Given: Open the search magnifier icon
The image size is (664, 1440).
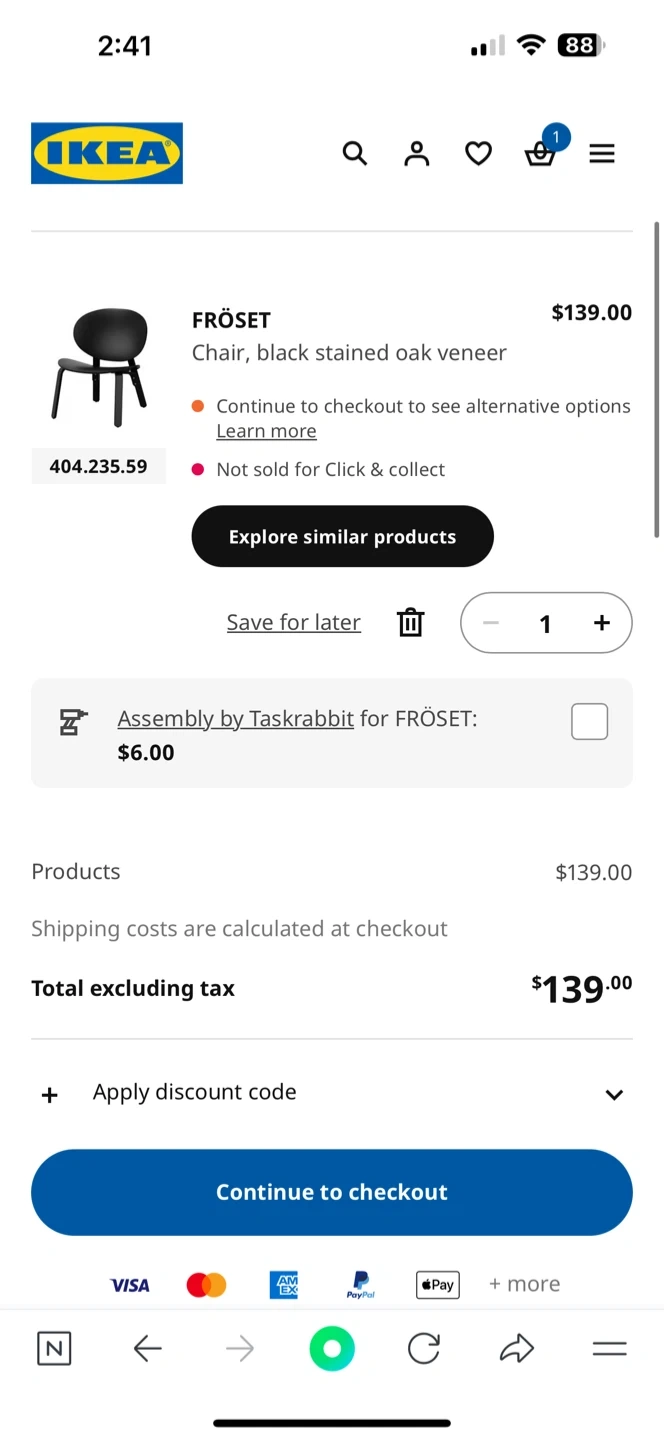Looking at the screenshot, I should (x=355, y=153).
